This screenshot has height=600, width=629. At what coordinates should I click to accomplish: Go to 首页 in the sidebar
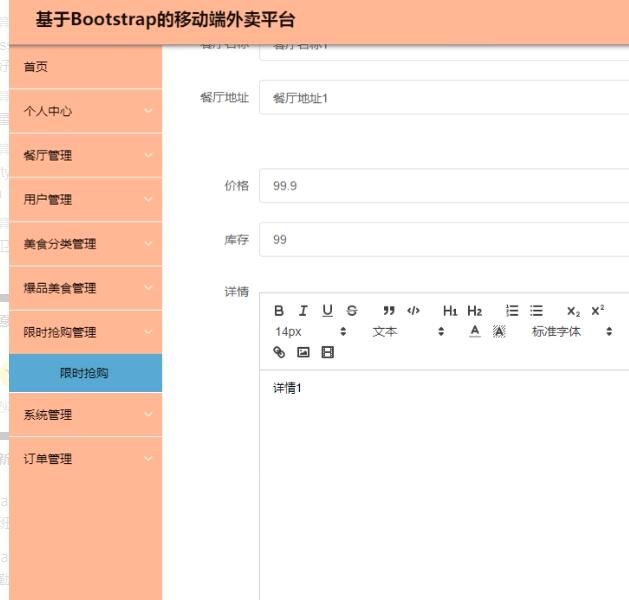pos(85,67)
